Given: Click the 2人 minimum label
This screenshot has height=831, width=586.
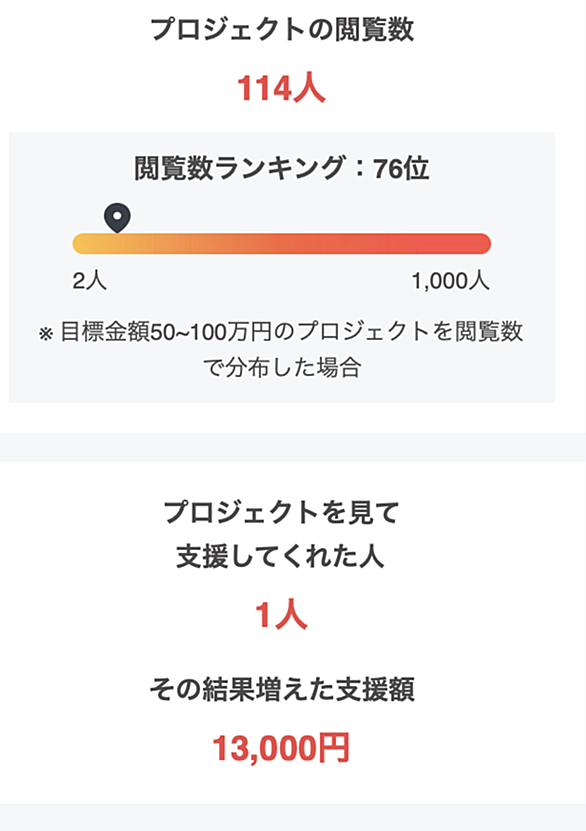Looking at the screenshot, I should (x=90, y=280).
